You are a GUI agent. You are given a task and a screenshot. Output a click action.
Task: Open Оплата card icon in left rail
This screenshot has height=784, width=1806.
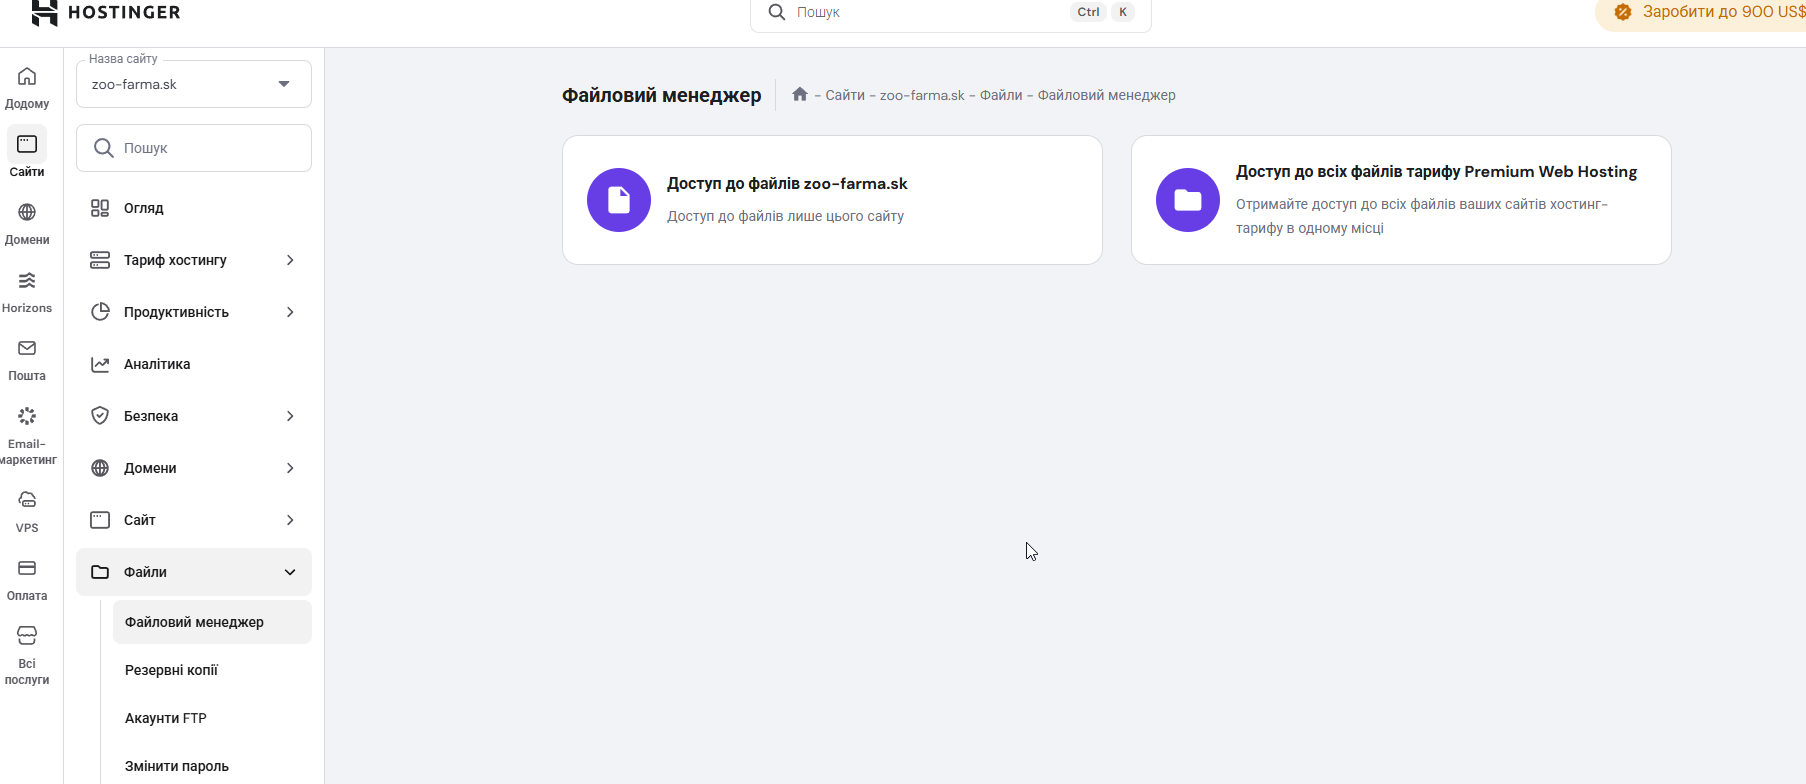point(27,568)
